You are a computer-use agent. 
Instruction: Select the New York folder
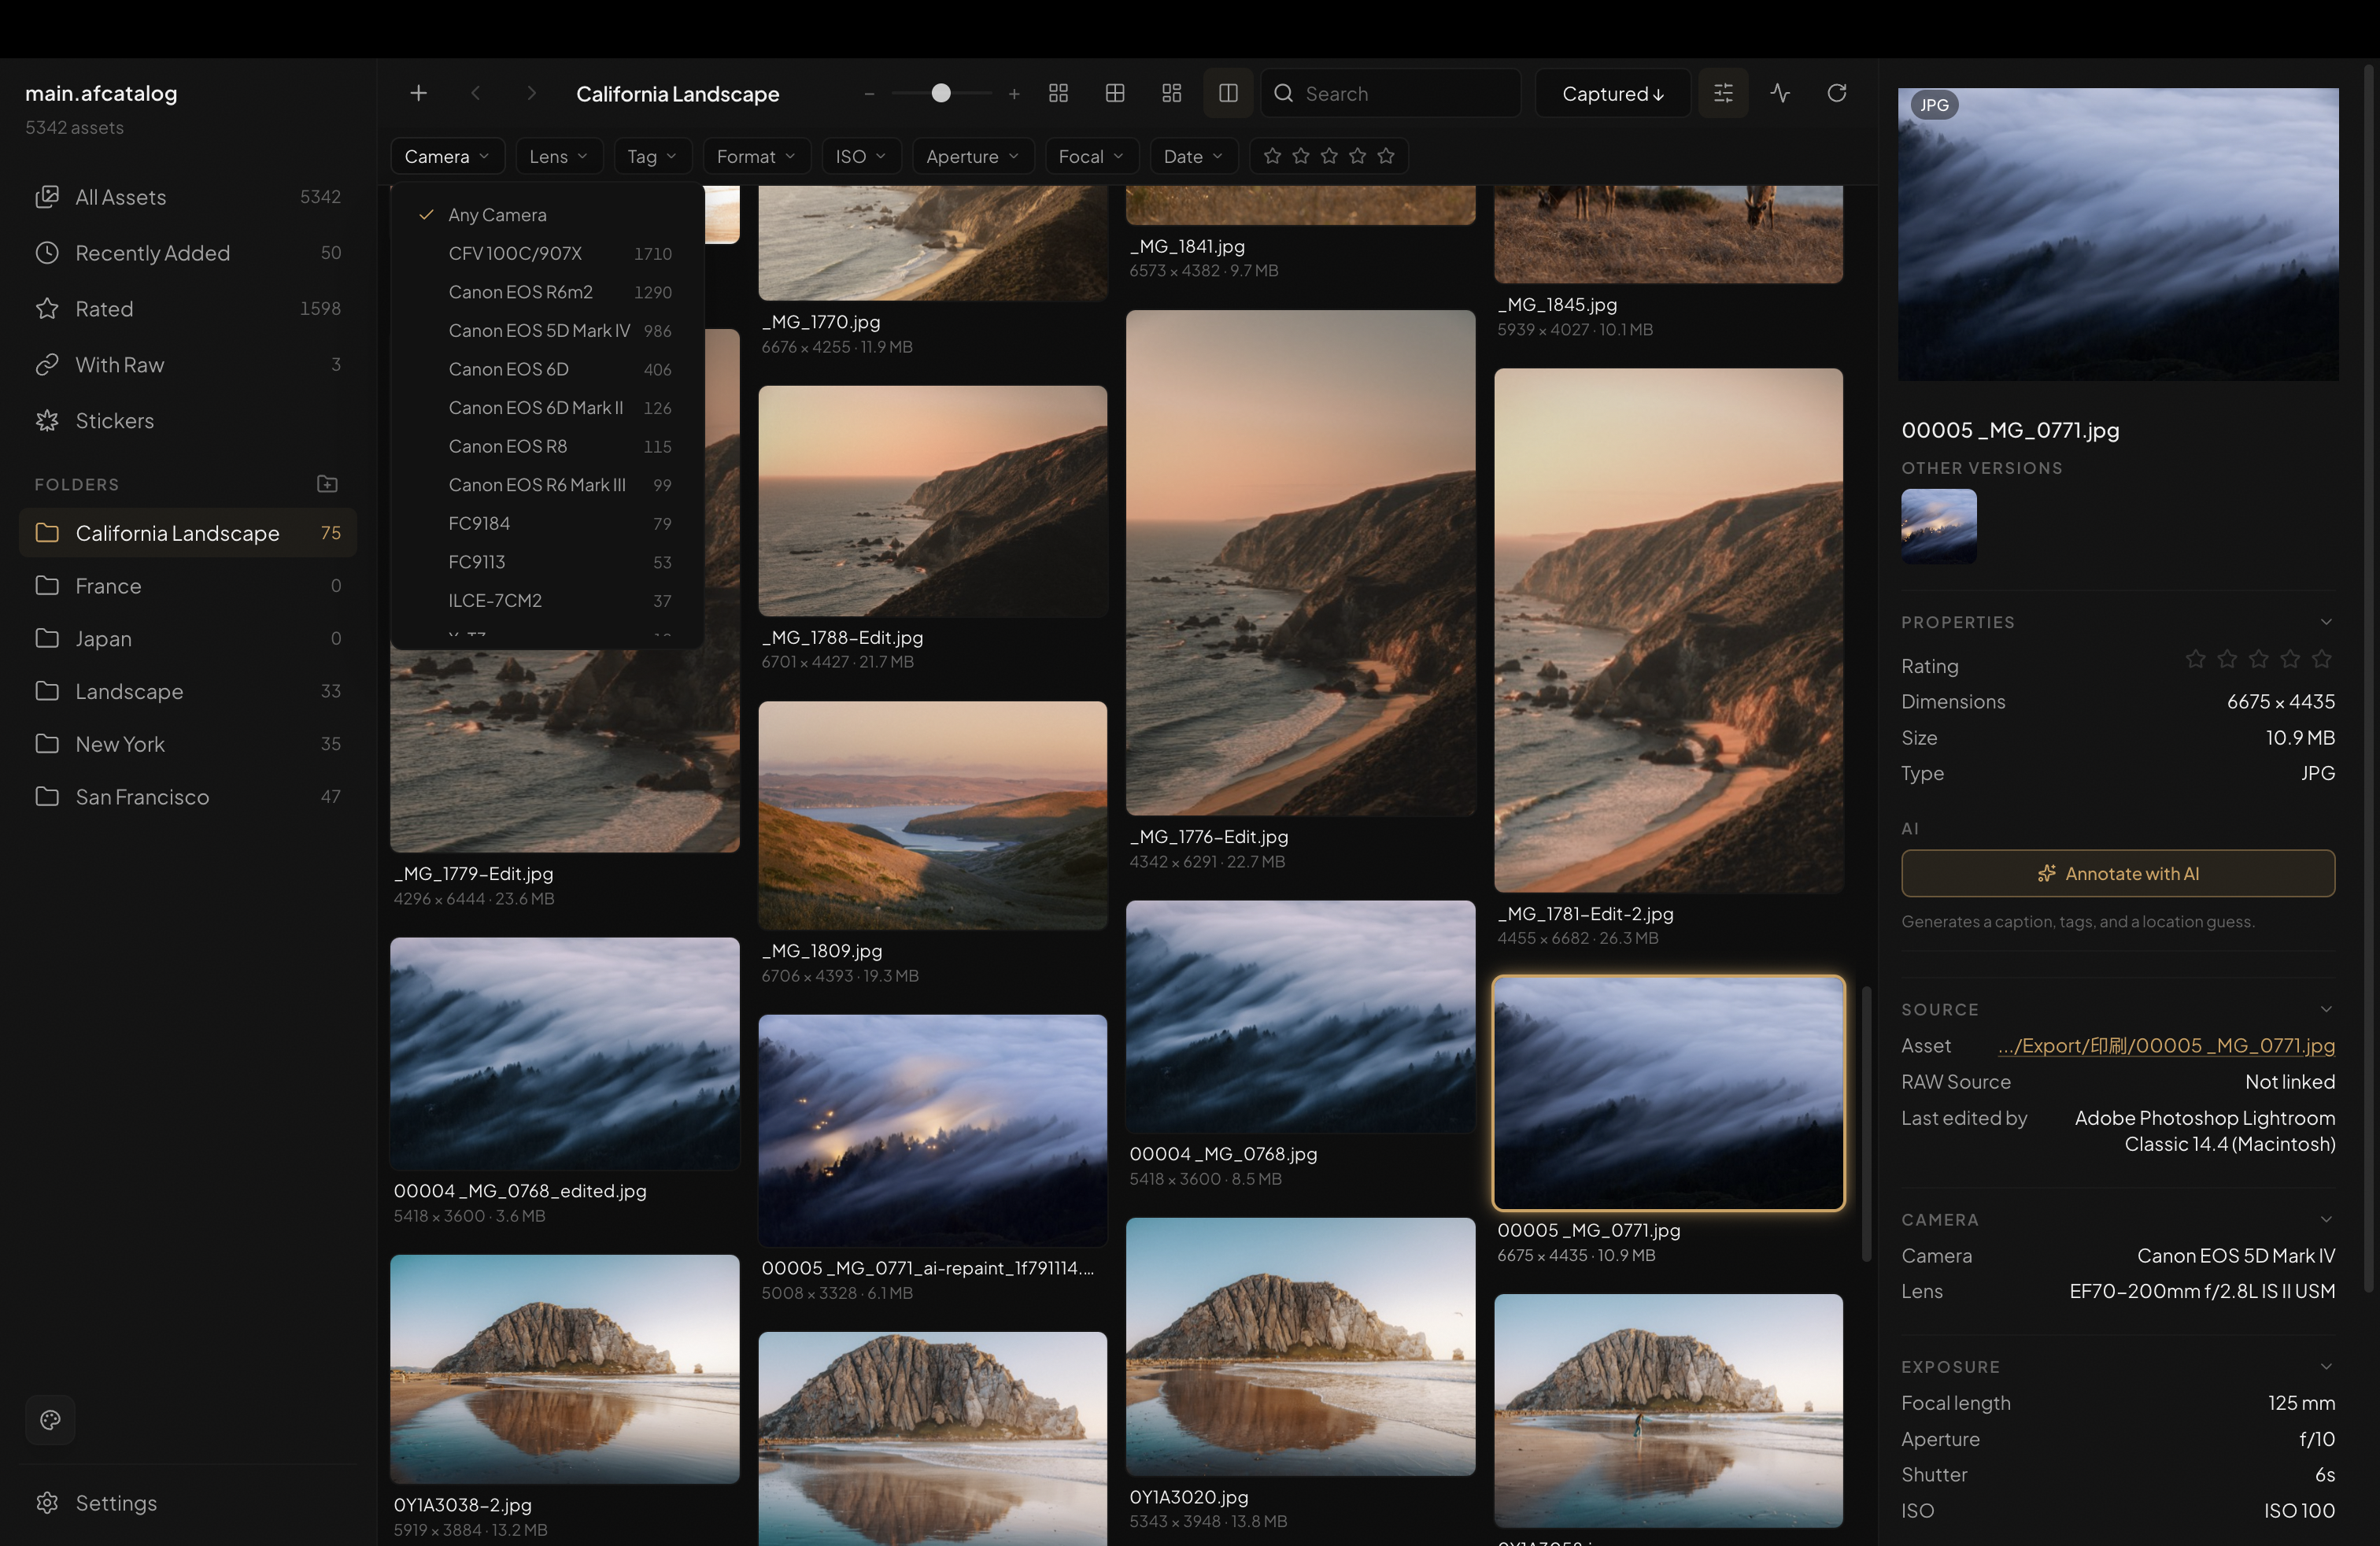[x=188, y=744]
